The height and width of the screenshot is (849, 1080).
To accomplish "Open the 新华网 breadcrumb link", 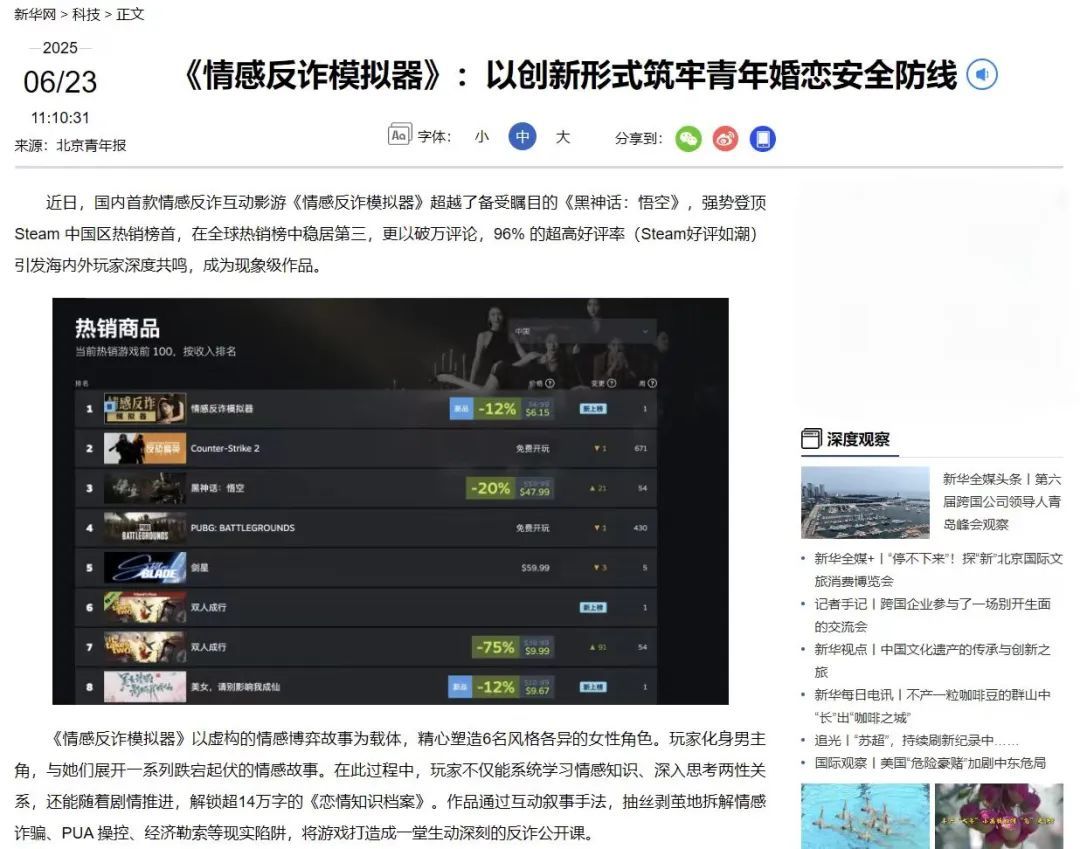I will tap(35, 14).
